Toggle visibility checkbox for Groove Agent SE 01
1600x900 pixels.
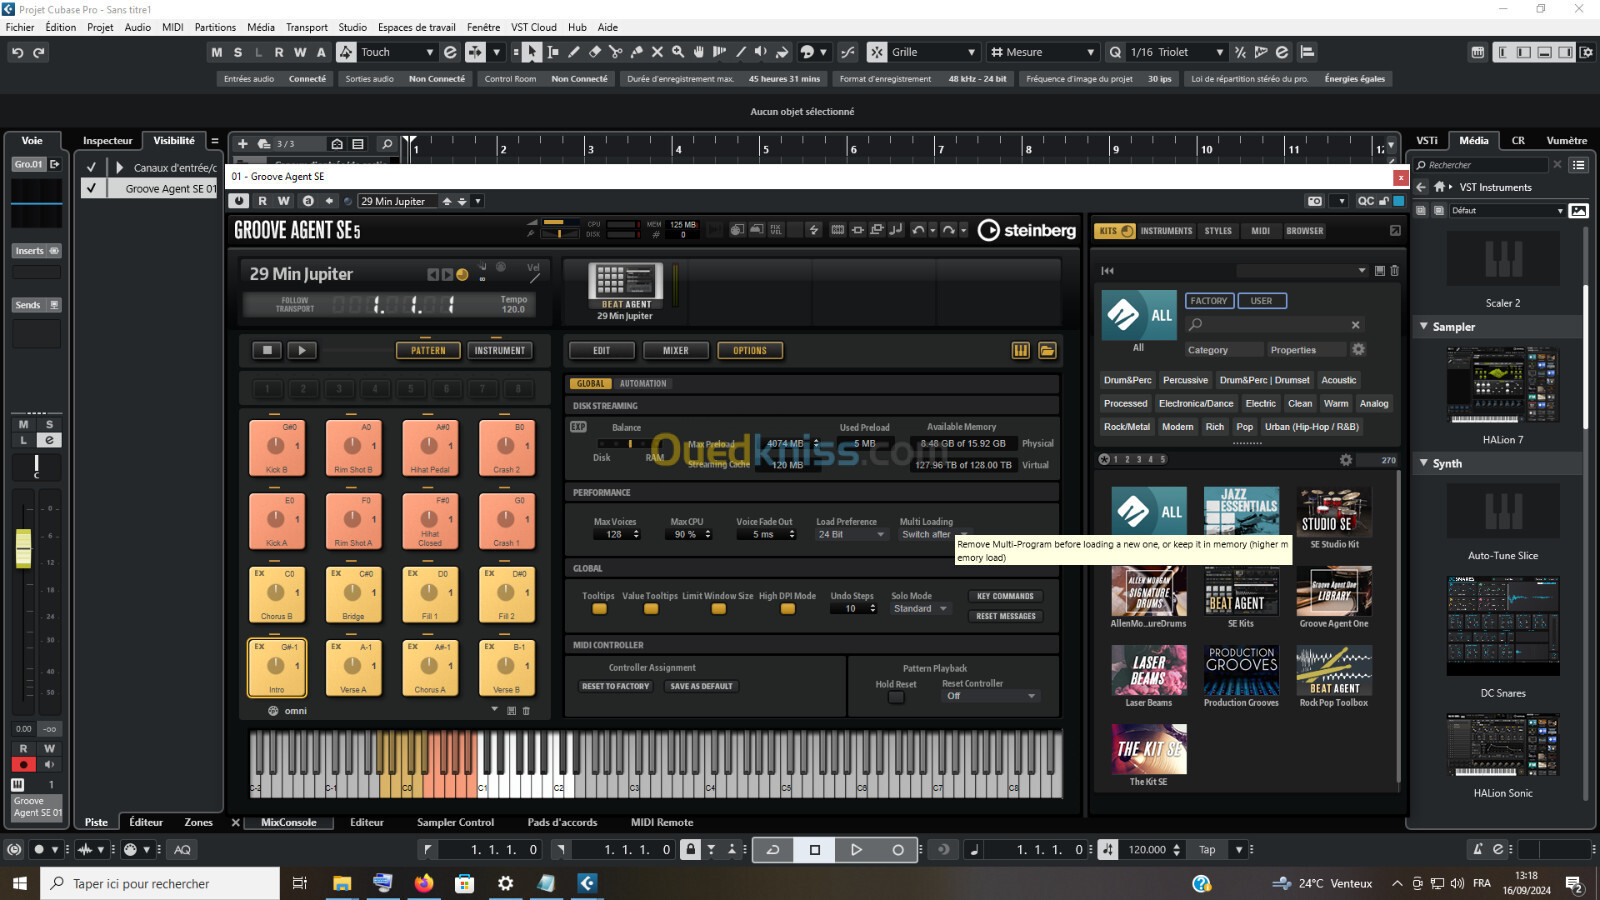coord(92,188)
